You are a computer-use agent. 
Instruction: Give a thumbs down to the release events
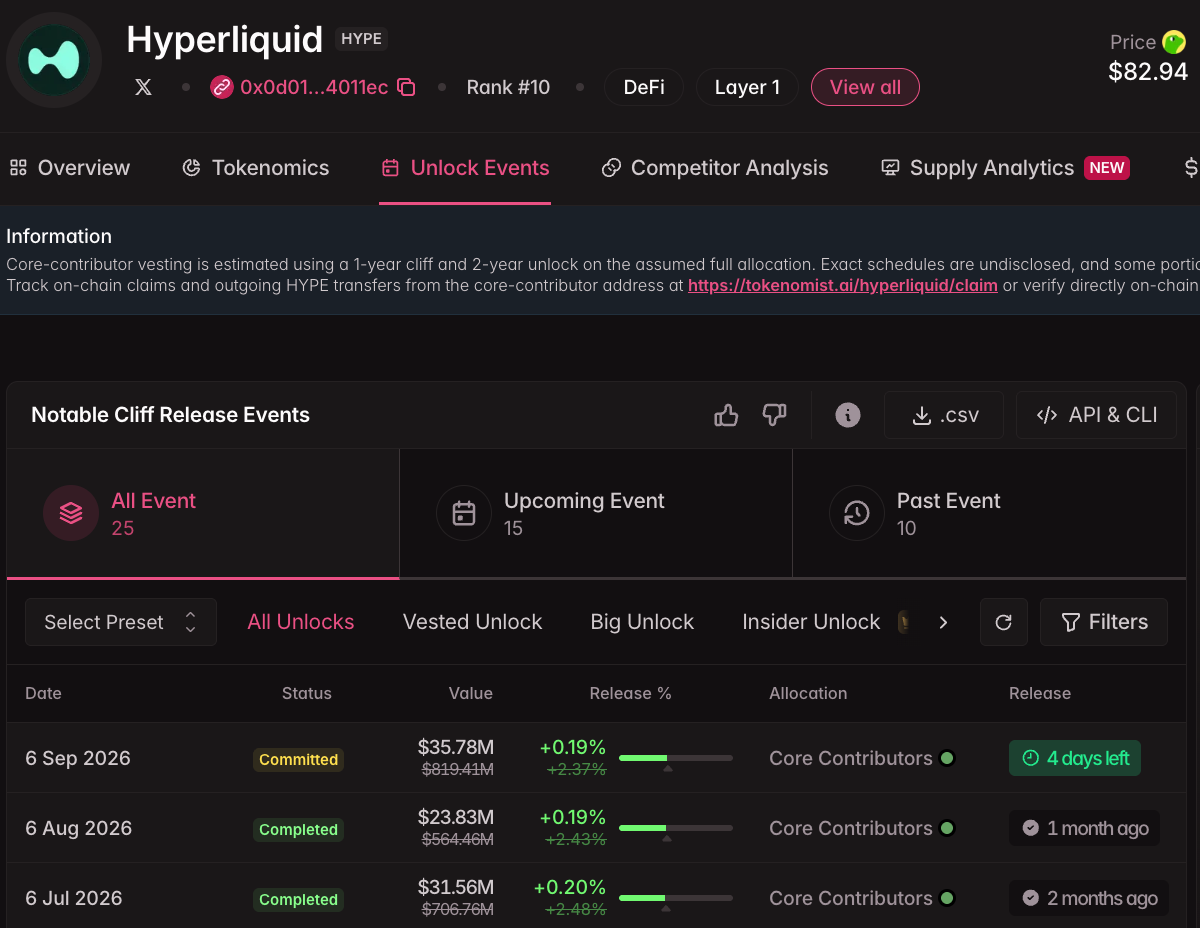(x=775, y=415)
